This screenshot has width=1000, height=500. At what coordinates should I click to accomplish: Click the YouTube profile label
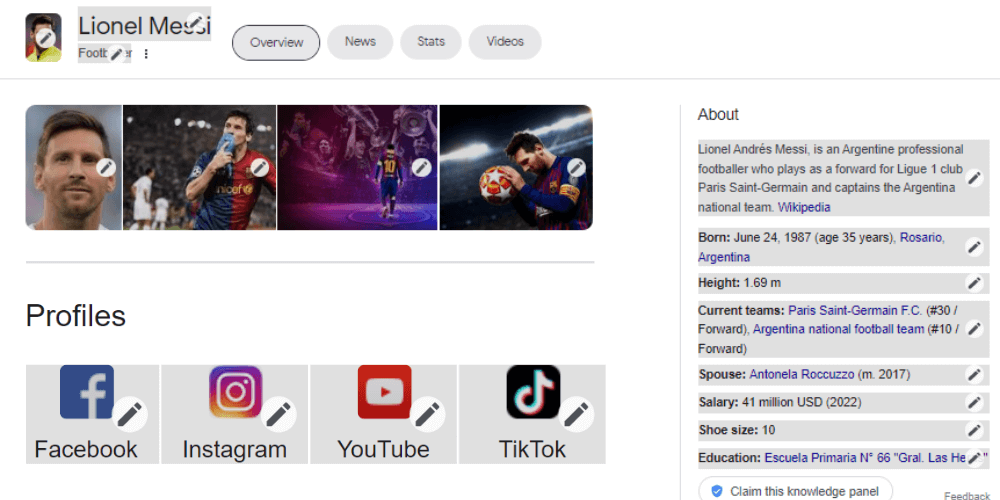(383, 449)
